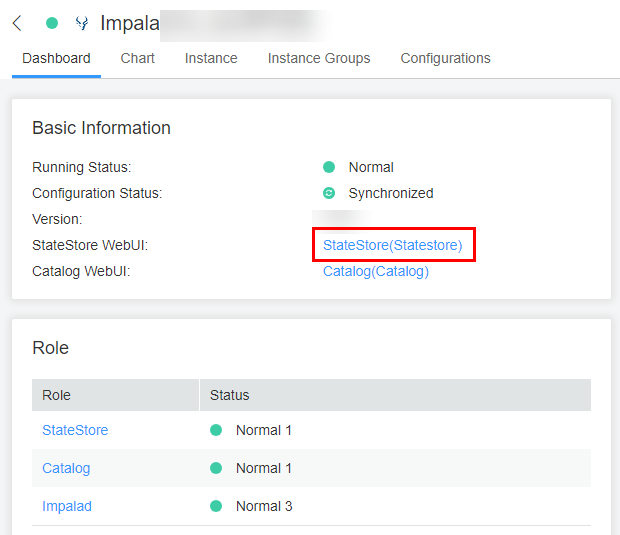
Task: Click the Basic Information heading
Action: coord(101,128)
